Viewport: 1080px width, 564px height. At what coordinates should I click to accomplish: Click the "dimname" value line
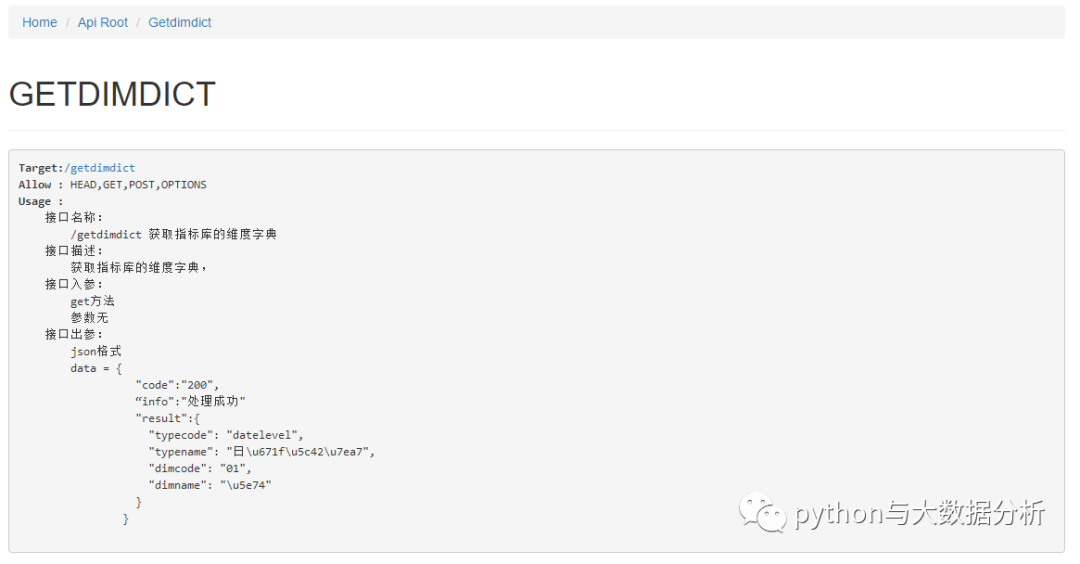(210, 485)
